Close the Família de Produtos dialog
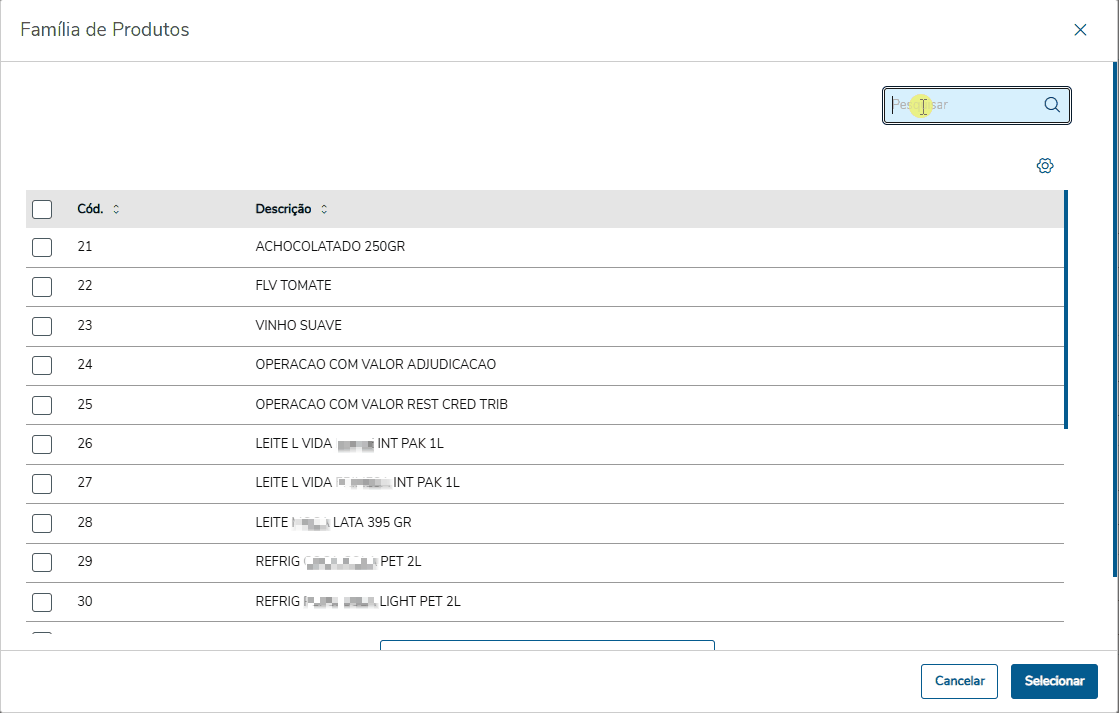Screen dimensions: 1119x713 1080,30
